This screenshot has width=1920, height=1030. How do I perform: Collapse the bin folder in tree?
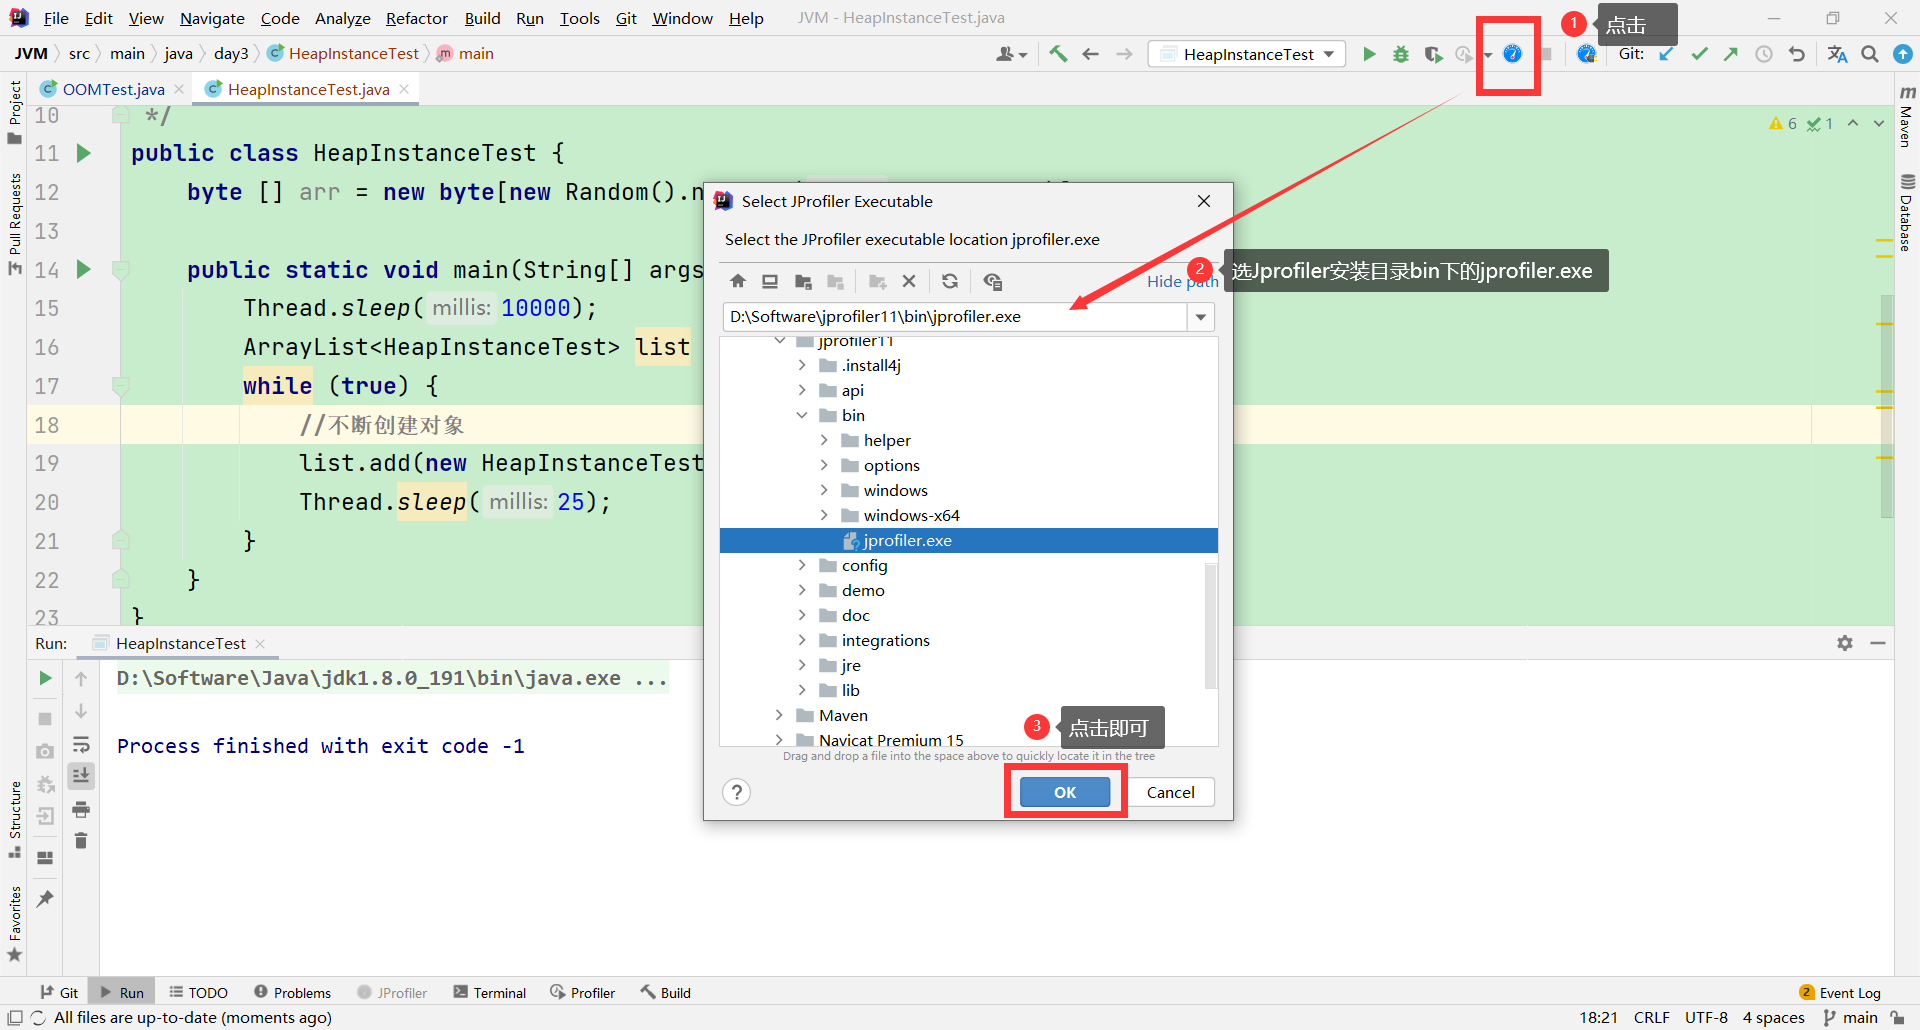(x=802, y=415)
